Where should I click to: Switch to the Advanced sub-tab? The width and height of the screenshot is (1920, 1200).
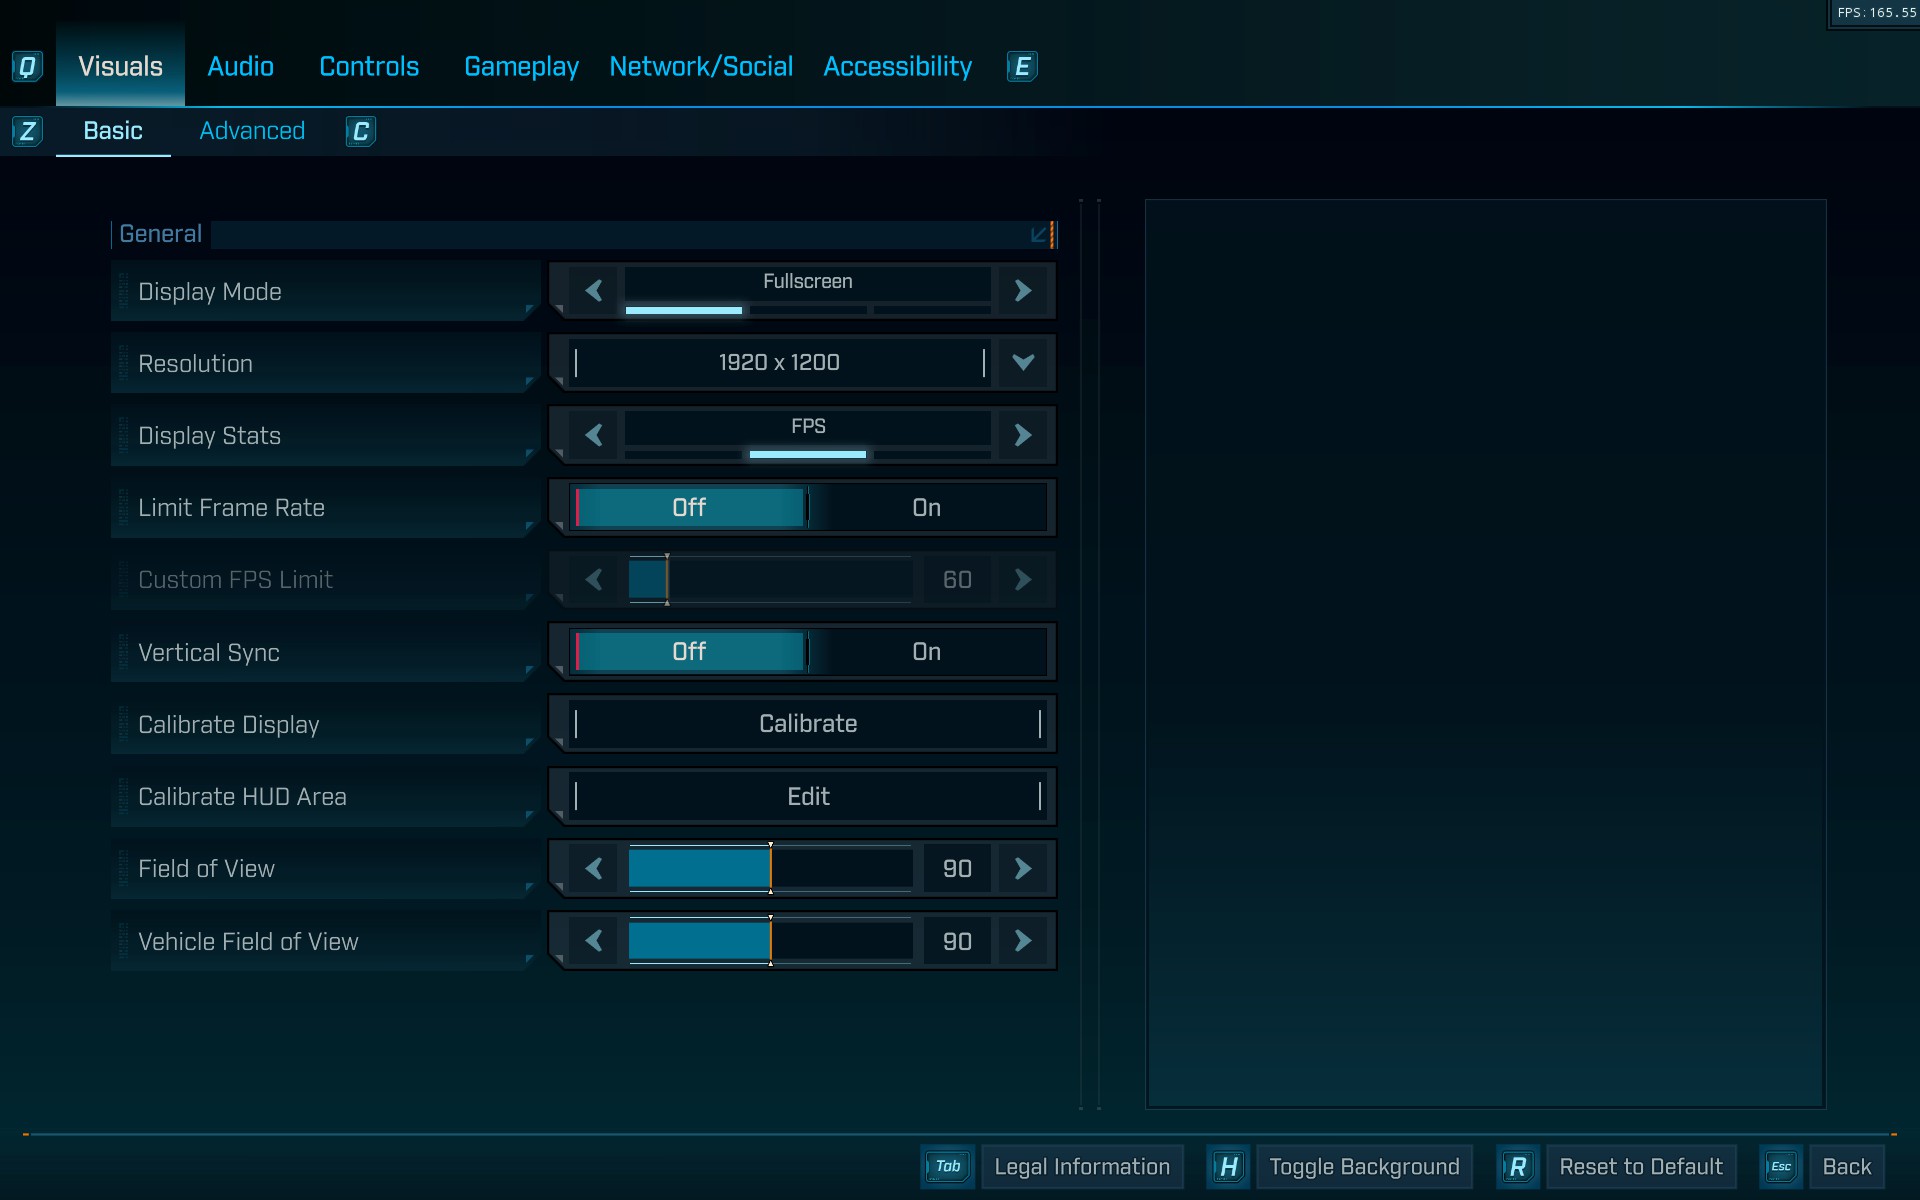tap(252, 131)
